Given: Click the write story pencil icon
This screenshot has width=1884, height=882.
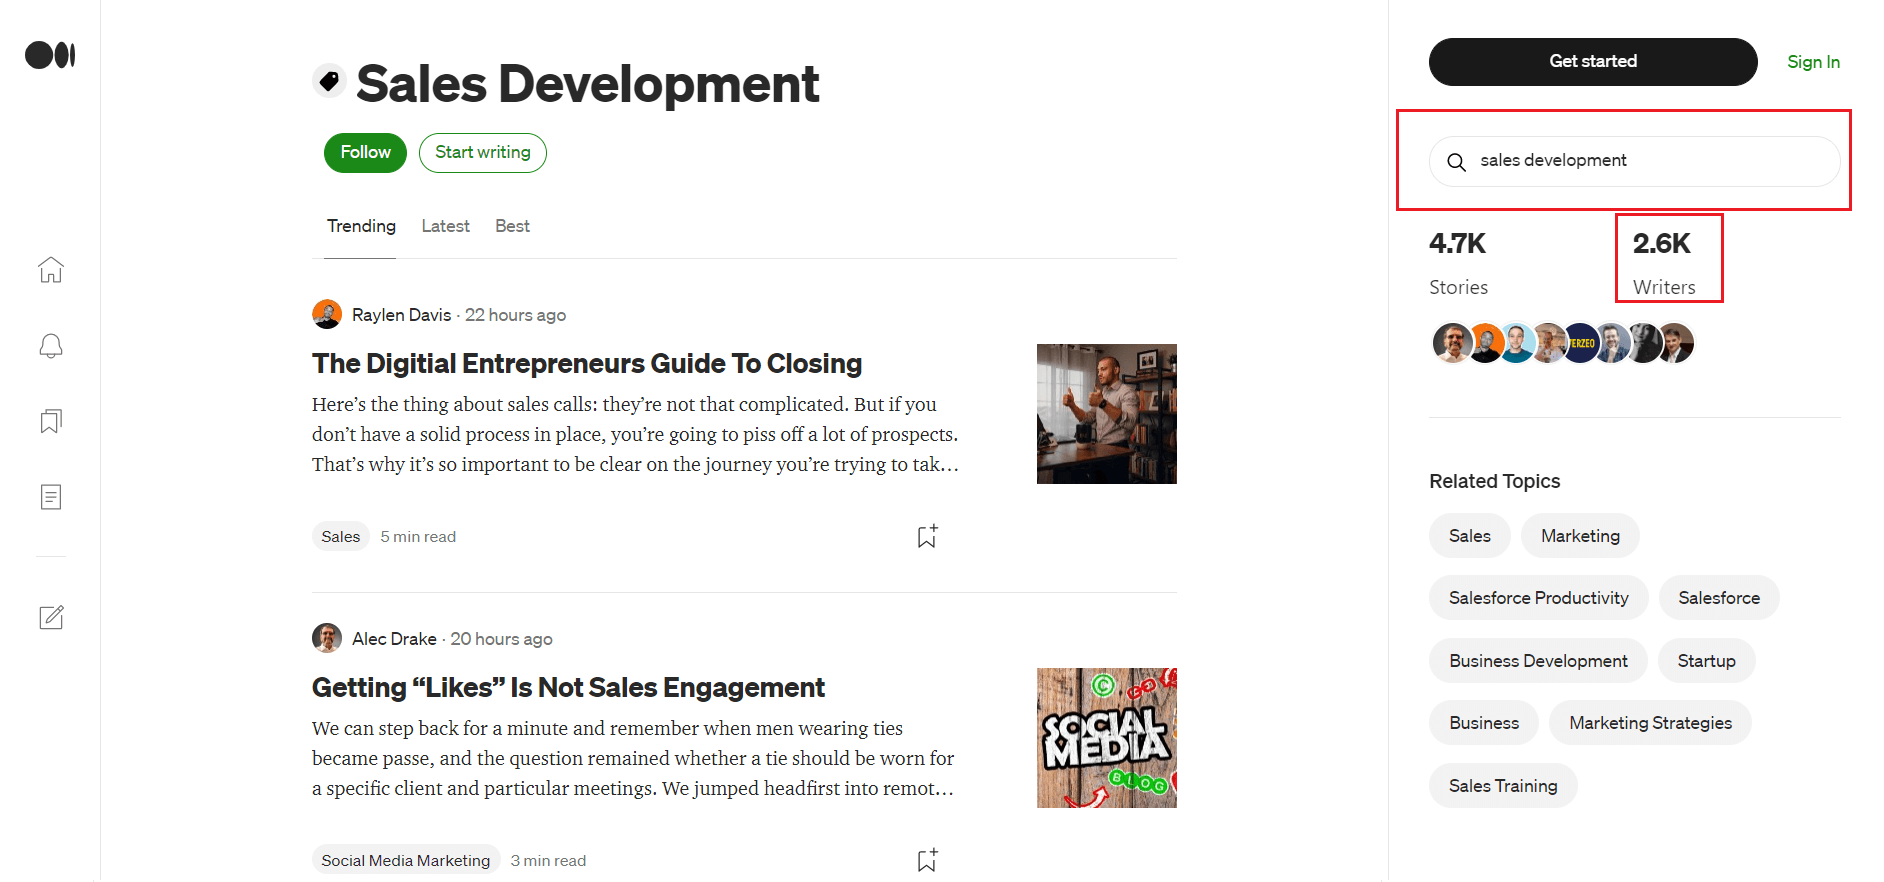Looking at the screenshot, I should (51, 617).
